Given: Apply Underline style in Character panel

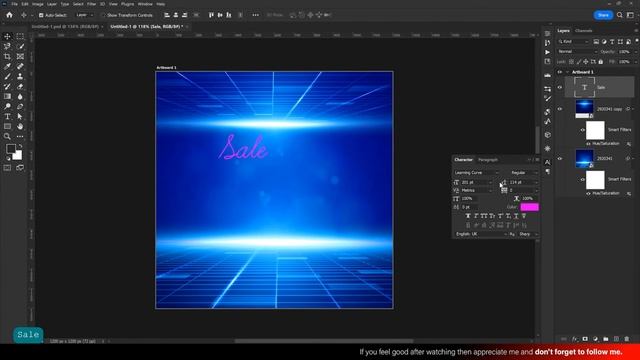Looking at the screenshot, I should 516,216.
